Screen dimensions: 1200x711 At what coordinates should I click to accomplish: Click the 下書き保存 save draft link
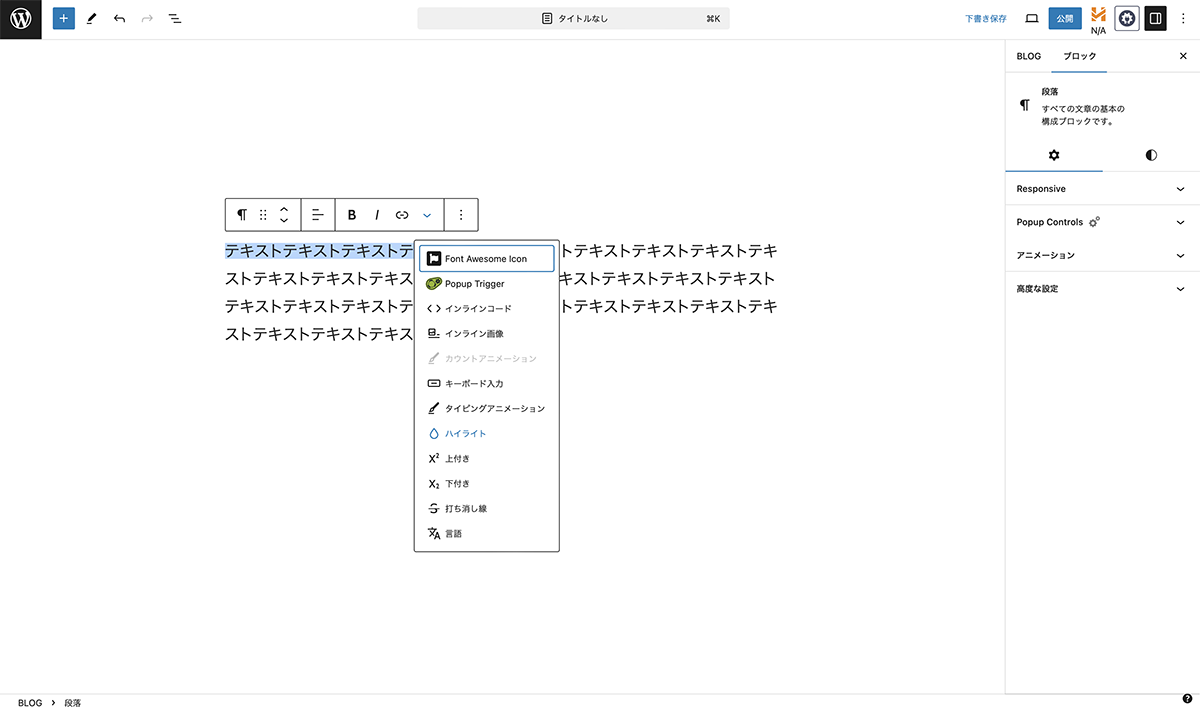[985, 19]
